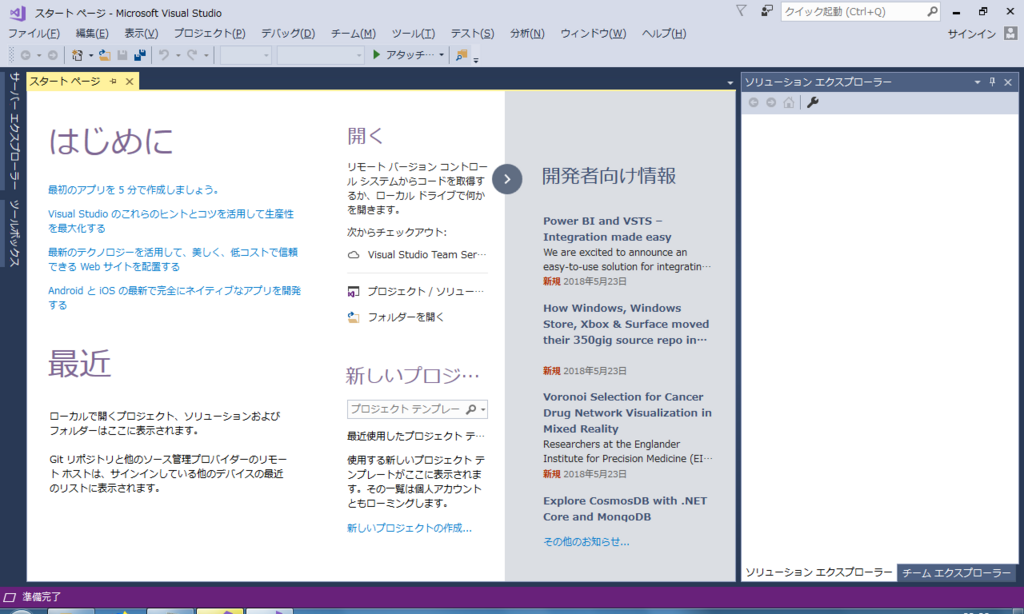Click the Open File toolbar icon

[x=104, y=54]
